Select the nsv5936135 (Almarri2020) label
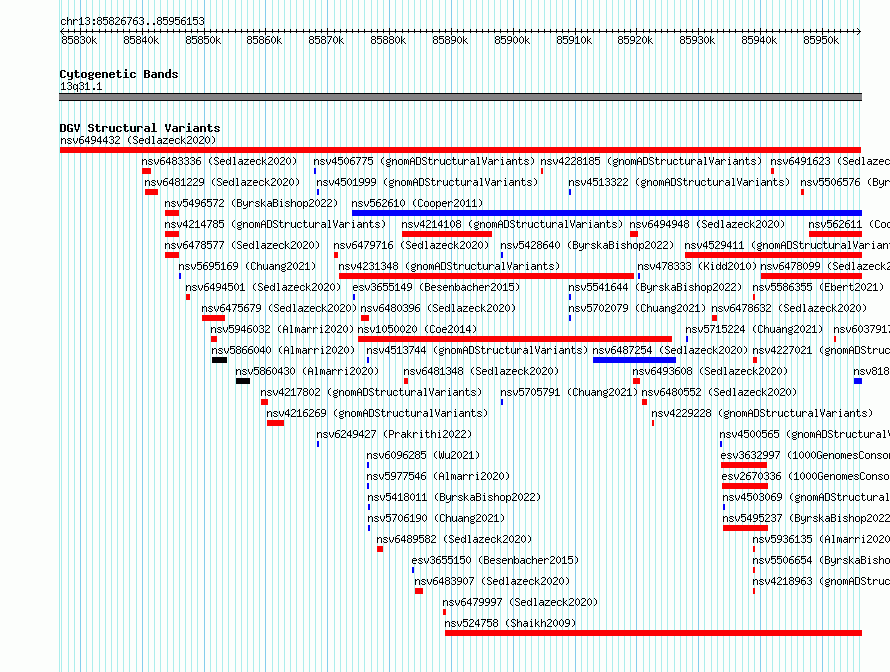This screenshot has height=672, width=890. tap(821, 539)
